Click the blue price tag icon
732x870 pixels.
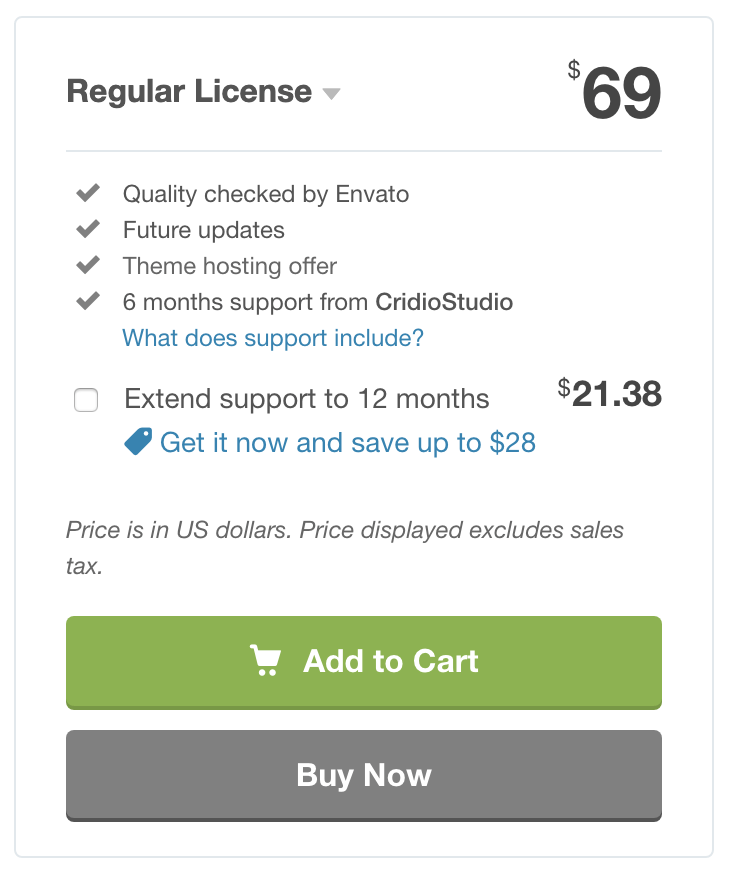point(138,441)
